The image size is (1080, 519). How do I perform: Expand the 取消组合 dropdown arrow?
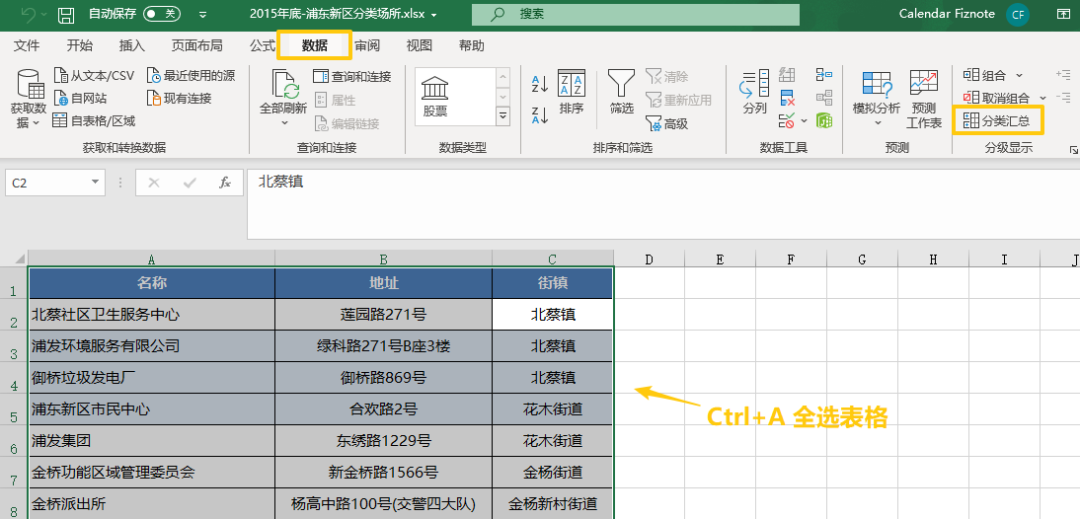click(x=1043, y=98)
